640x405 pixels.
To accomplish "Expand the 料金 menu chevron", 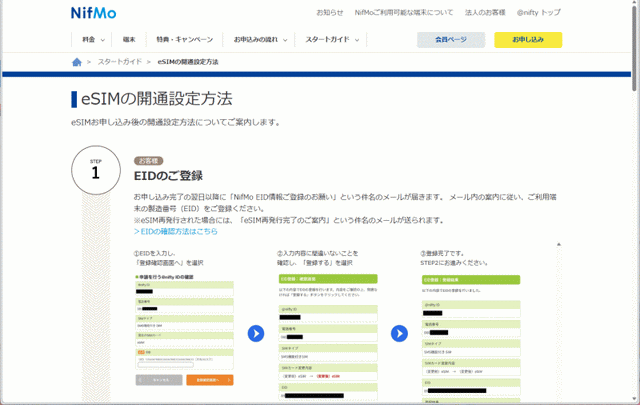I will point(102,40).
